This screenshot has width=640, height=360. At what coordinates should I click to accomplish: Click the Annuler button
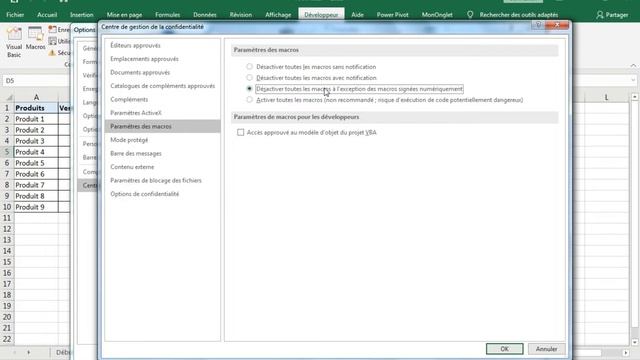(546, 349)
